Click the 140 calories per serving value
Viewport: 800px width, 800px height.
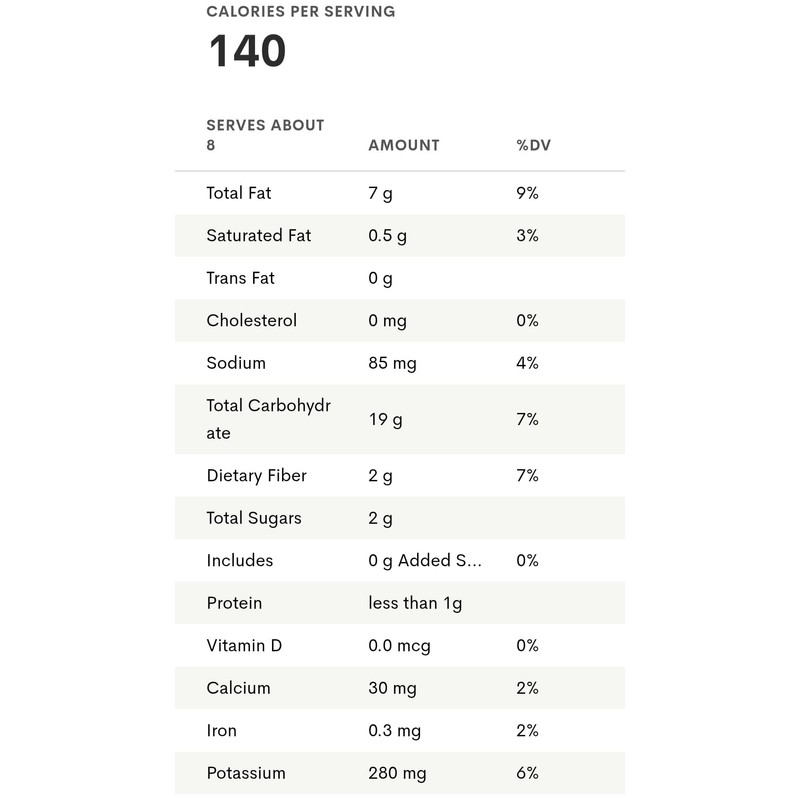(x=247, y=53)
